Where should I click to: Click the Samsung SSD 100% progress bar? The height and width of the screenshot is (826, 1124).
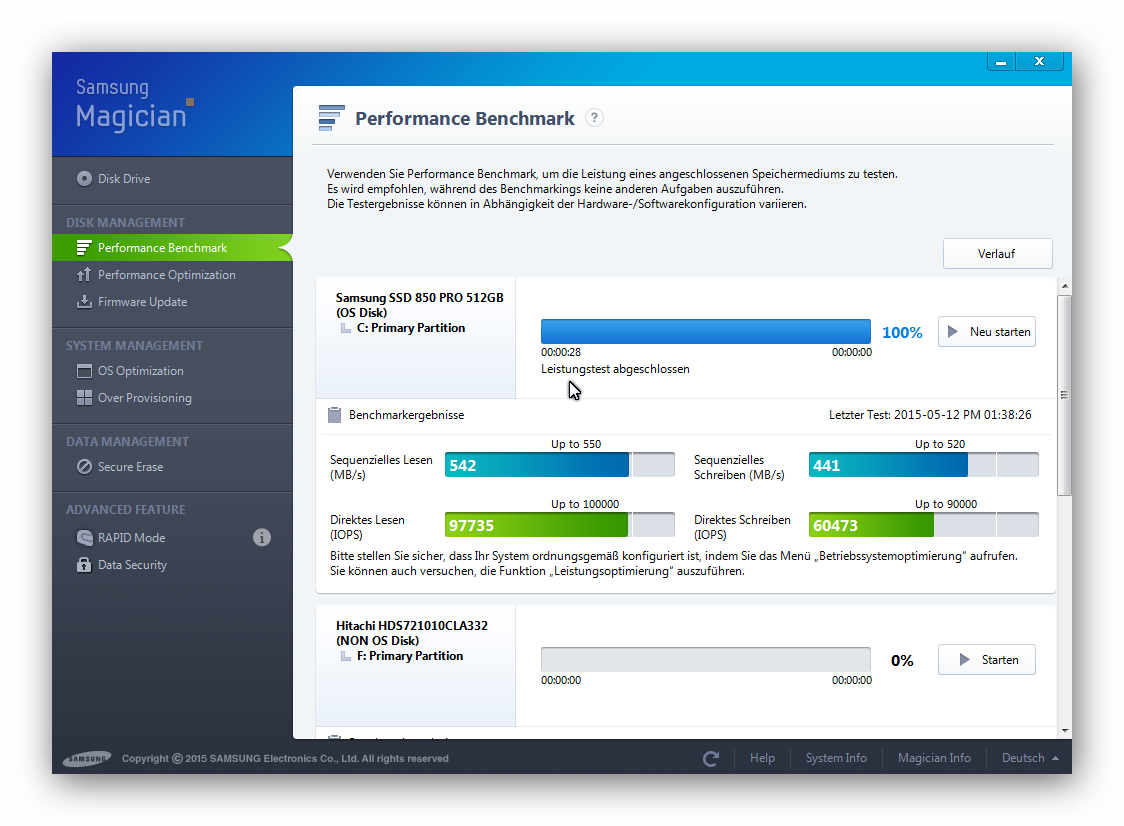[x=706, y=332]
